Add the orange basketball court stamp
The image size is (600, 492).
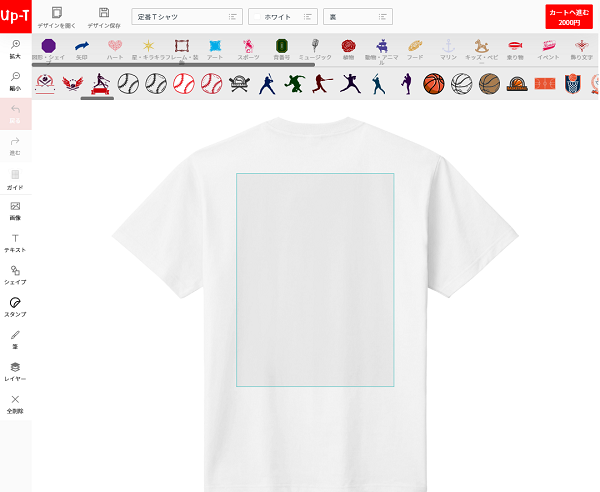(545, 84)
